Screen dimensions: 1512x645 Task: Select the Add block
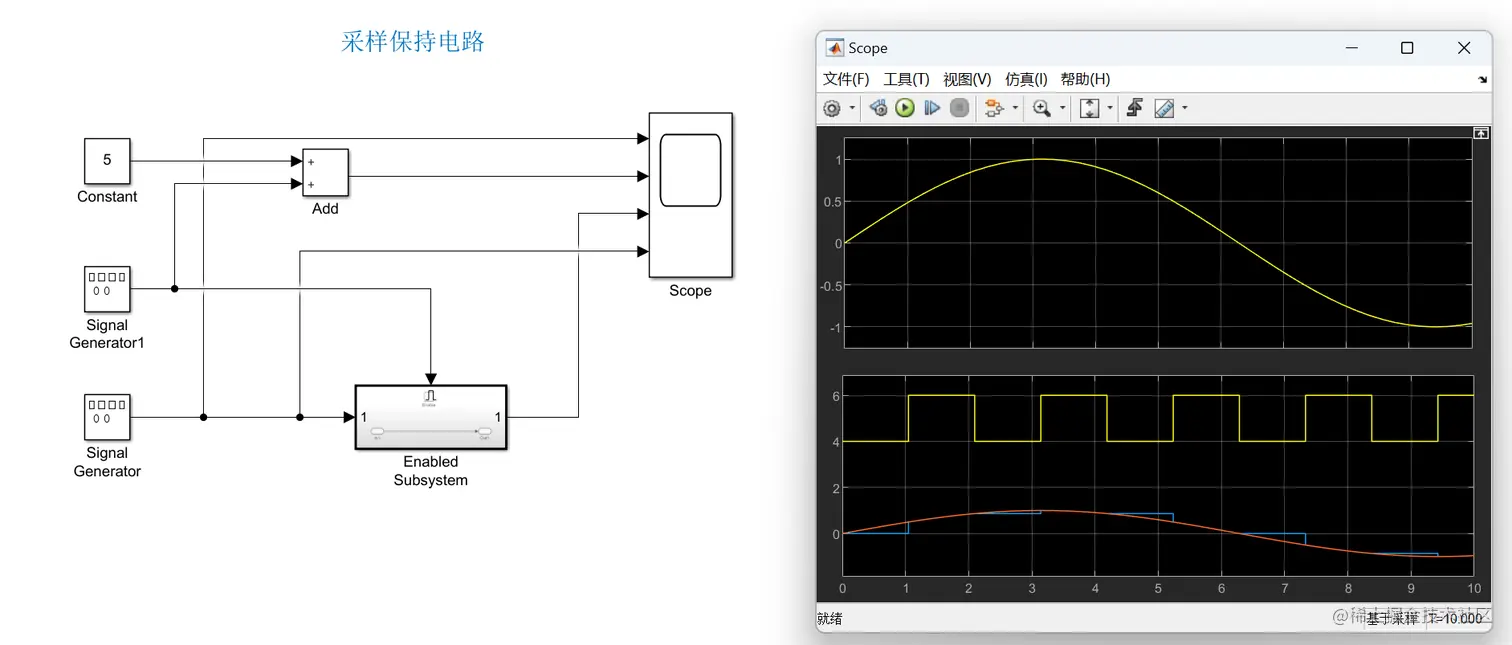click(325, 173)
